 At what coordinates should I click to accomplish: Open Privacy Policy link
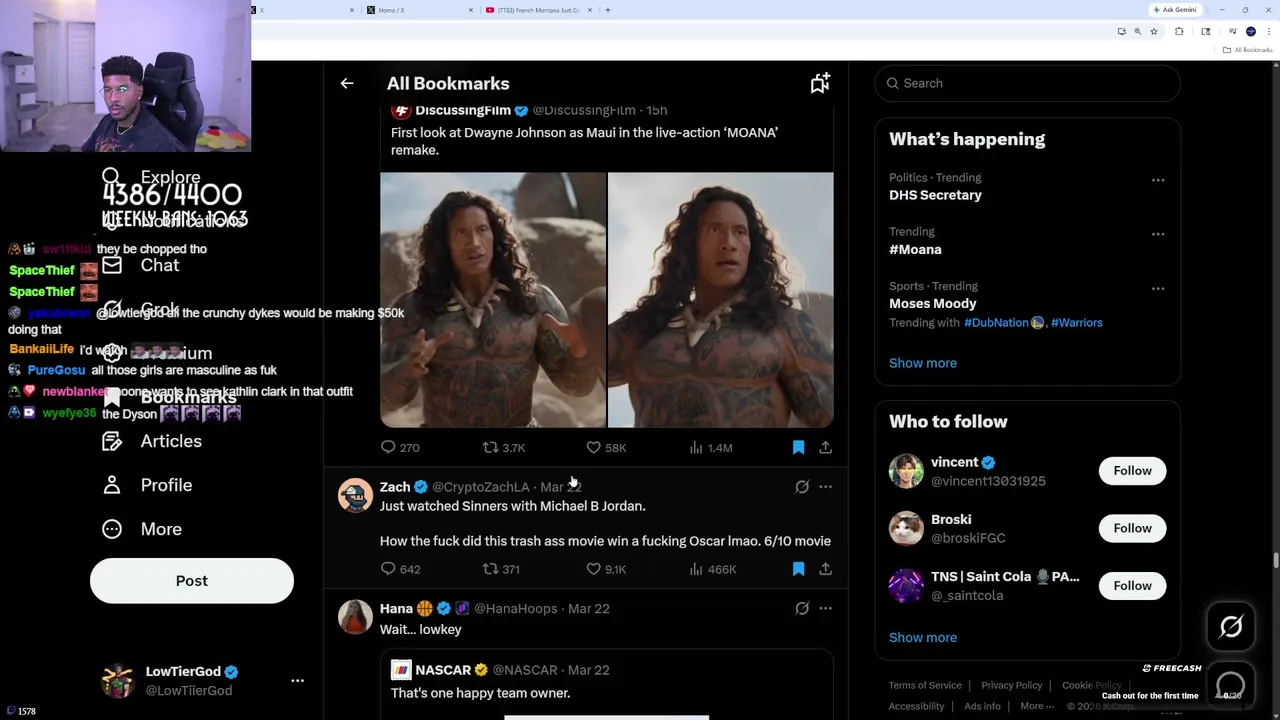point(1011,686)
